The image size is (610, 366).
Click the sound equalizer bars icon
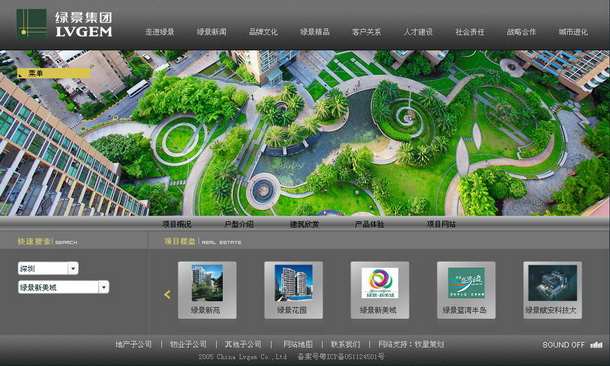click(x=596, y=345)
